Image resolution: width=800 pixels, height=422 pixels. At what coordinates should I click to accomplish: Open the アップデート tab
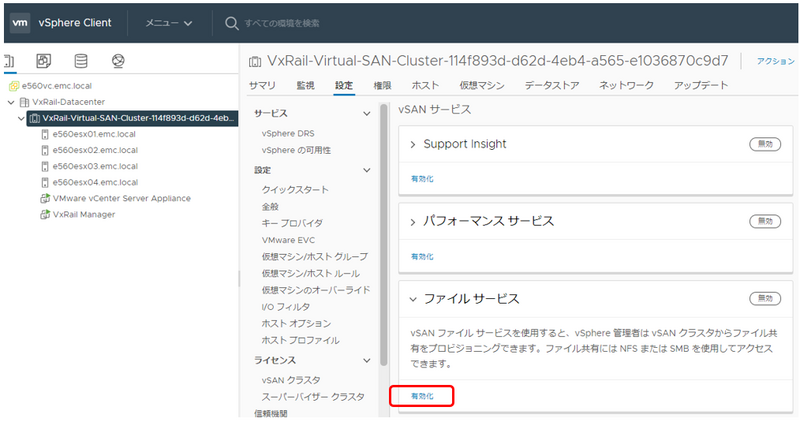click(x=701, y=85)
